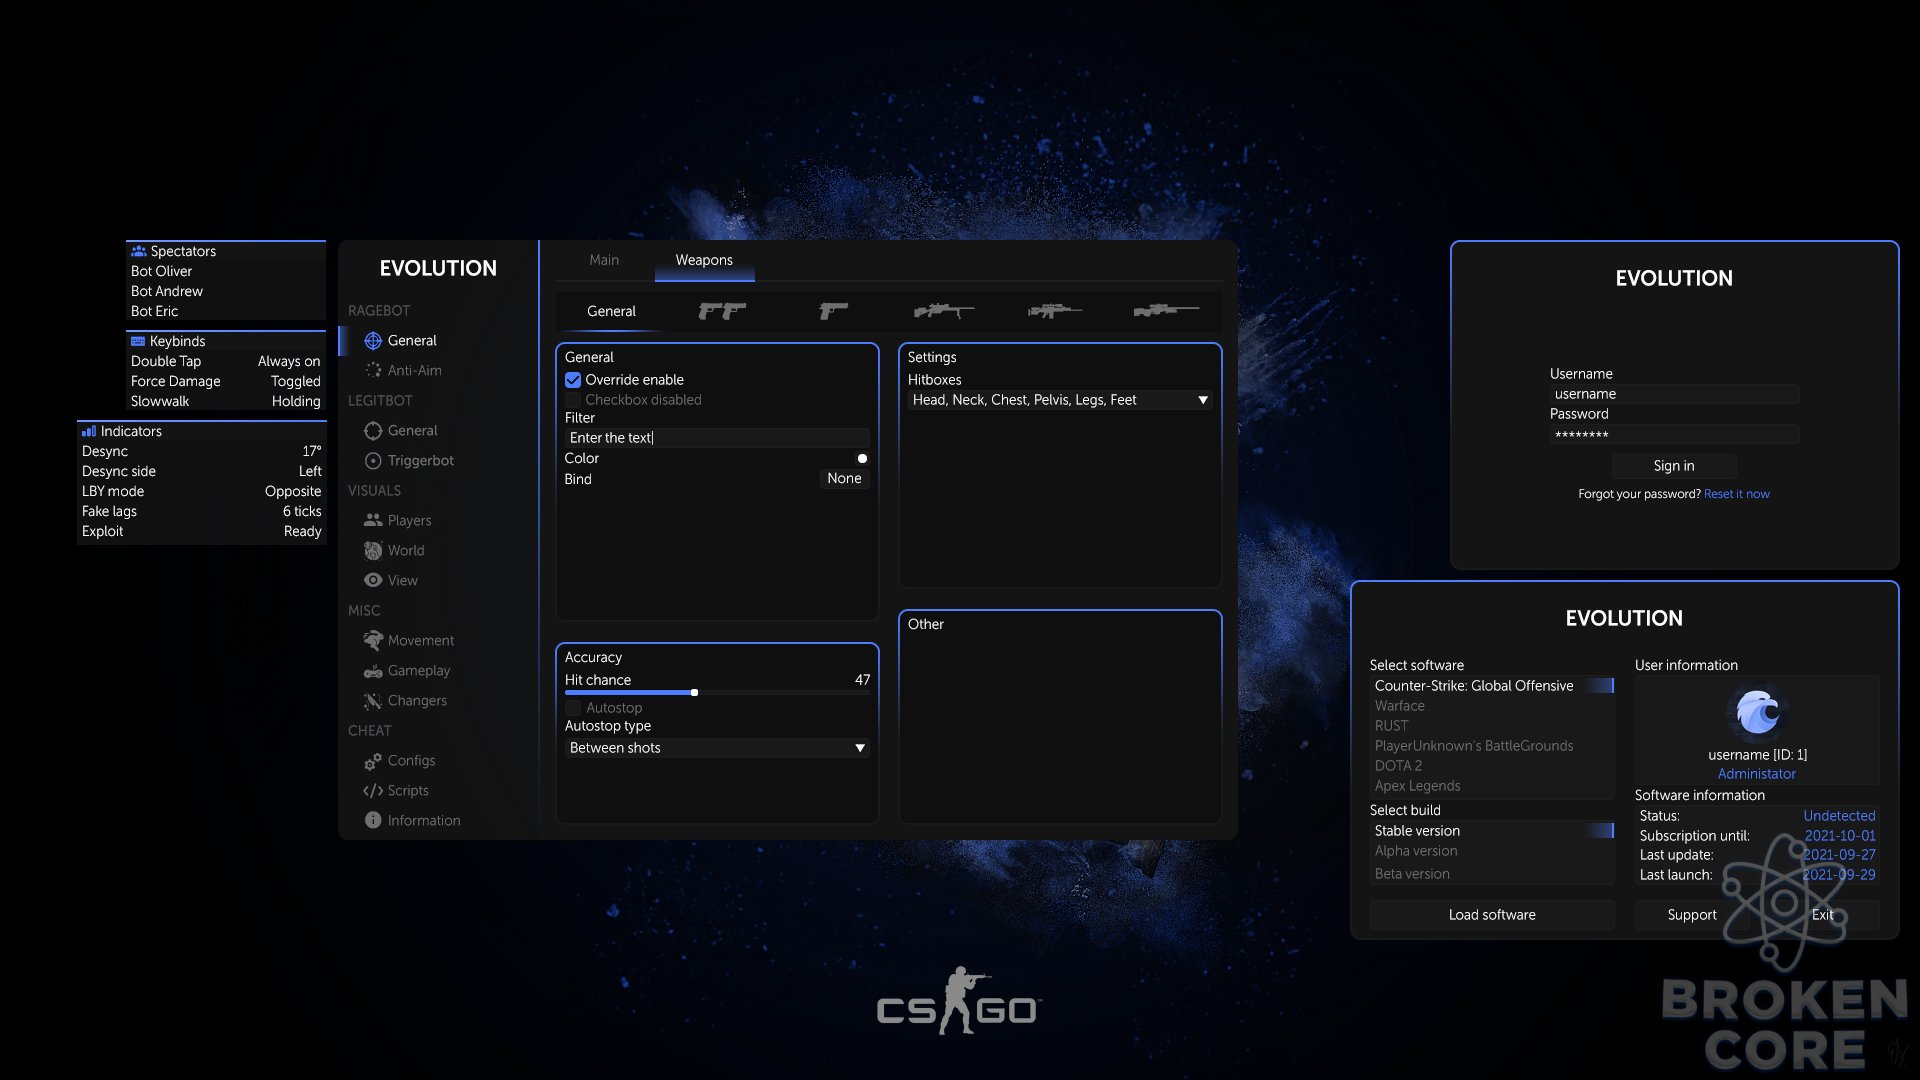The height and width of the screenshot is (1080, 1920).
Task: Select the single pistol weapon icon
Action: (833, 311)
